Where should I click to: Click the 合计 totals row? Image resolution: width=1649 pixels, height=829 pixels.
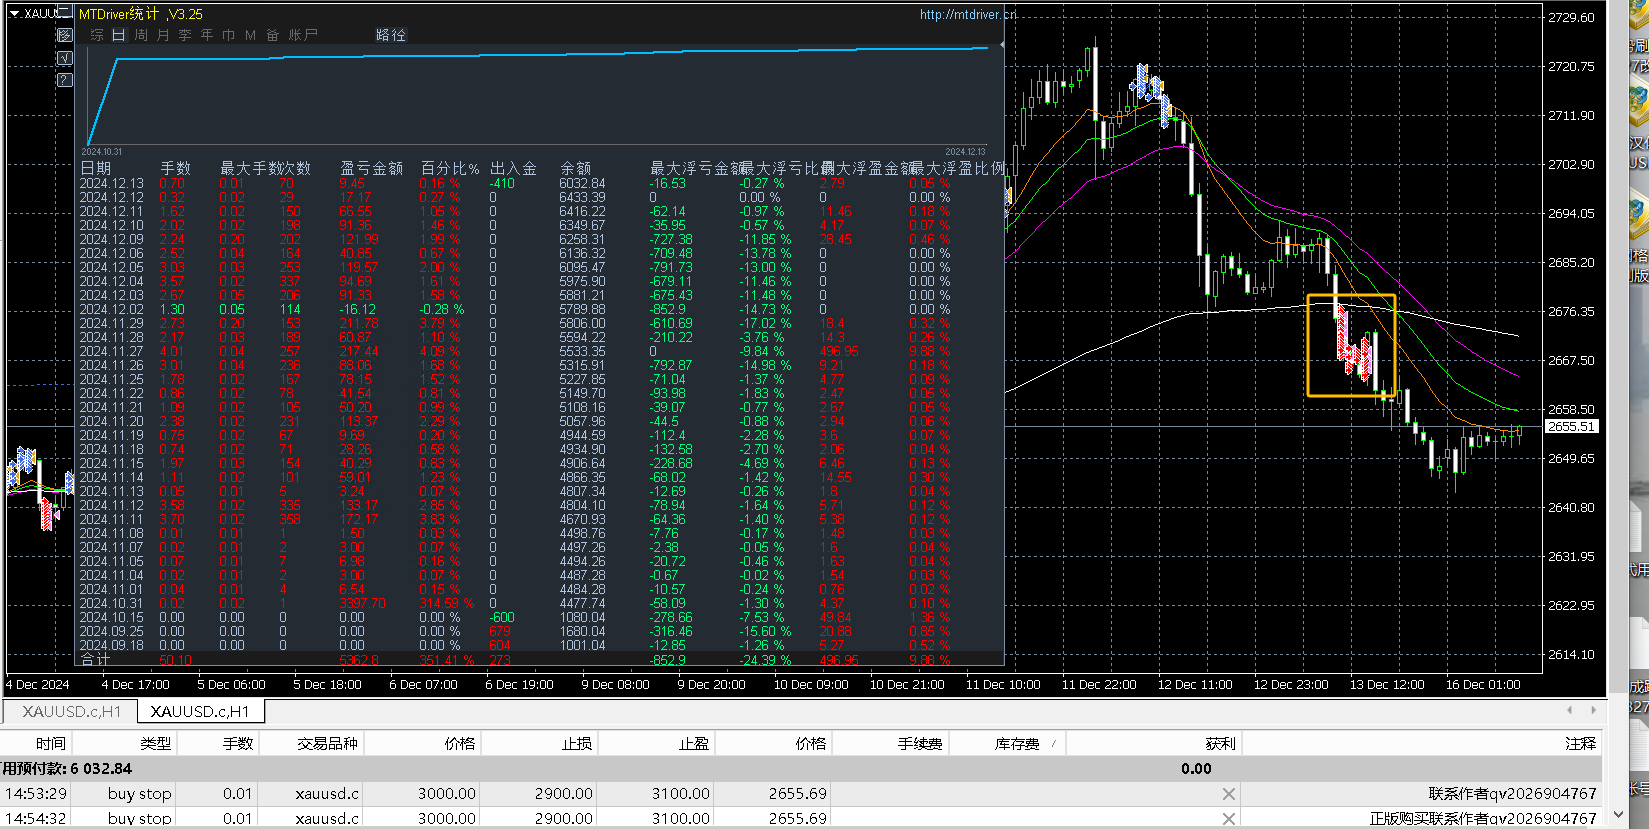540,660
